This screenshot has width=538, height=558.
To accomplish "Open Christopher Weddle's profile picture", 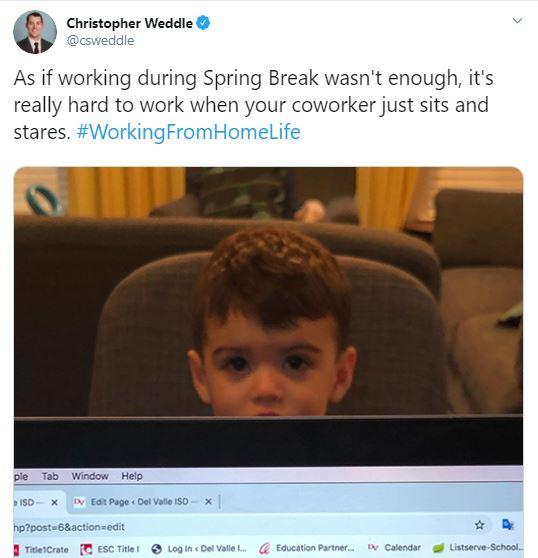I will [35, 32].
